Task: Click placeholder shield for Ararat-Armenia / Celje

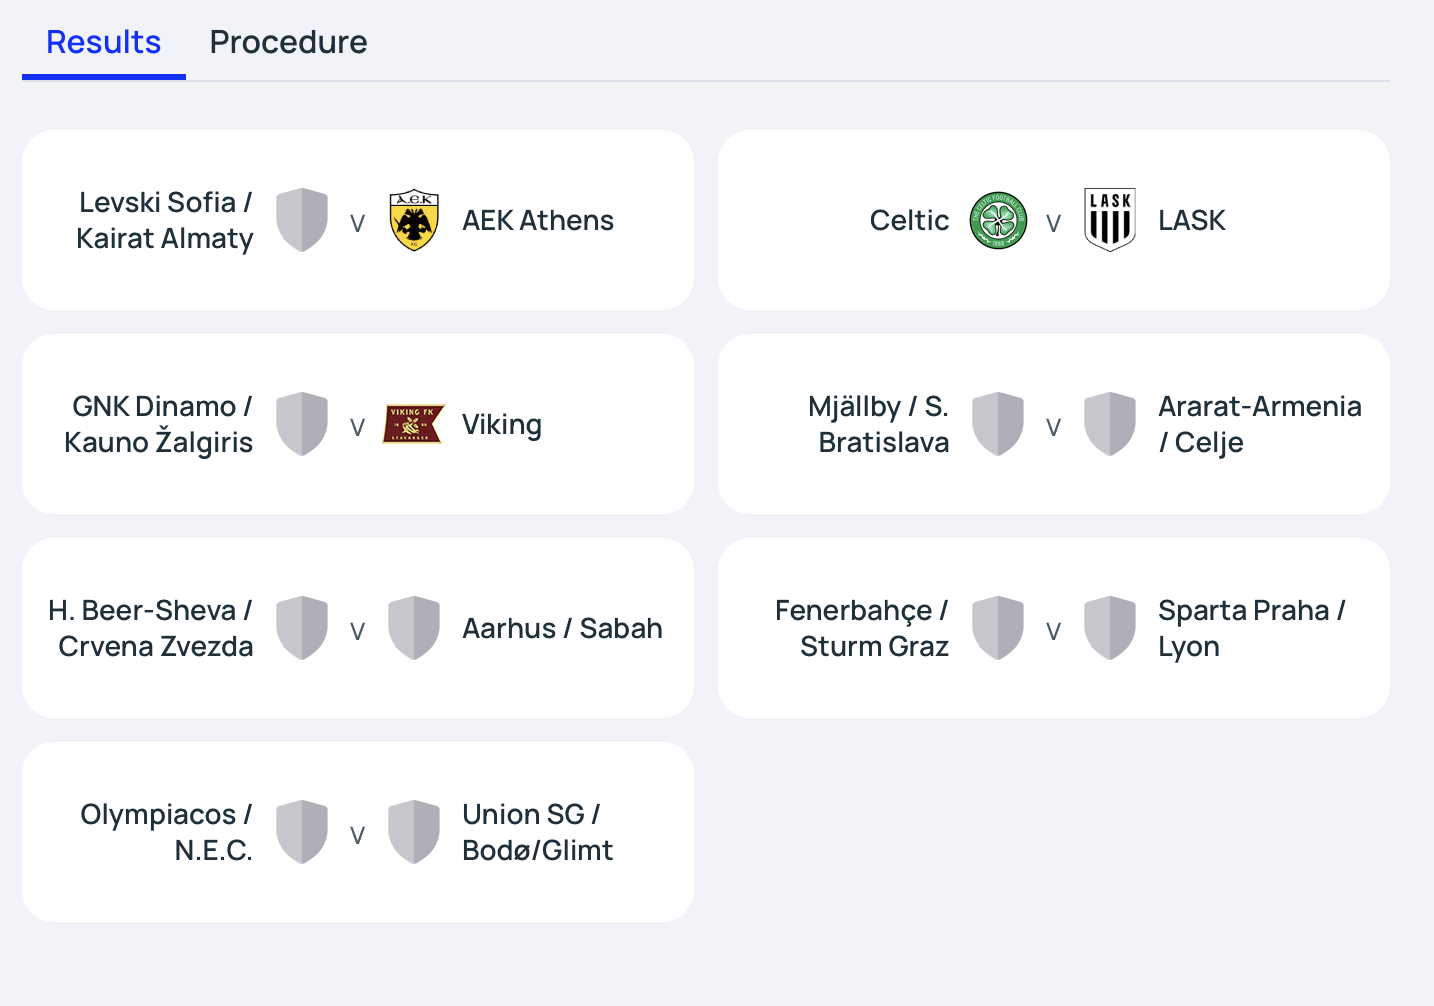Action: [x=1110, y=424]
